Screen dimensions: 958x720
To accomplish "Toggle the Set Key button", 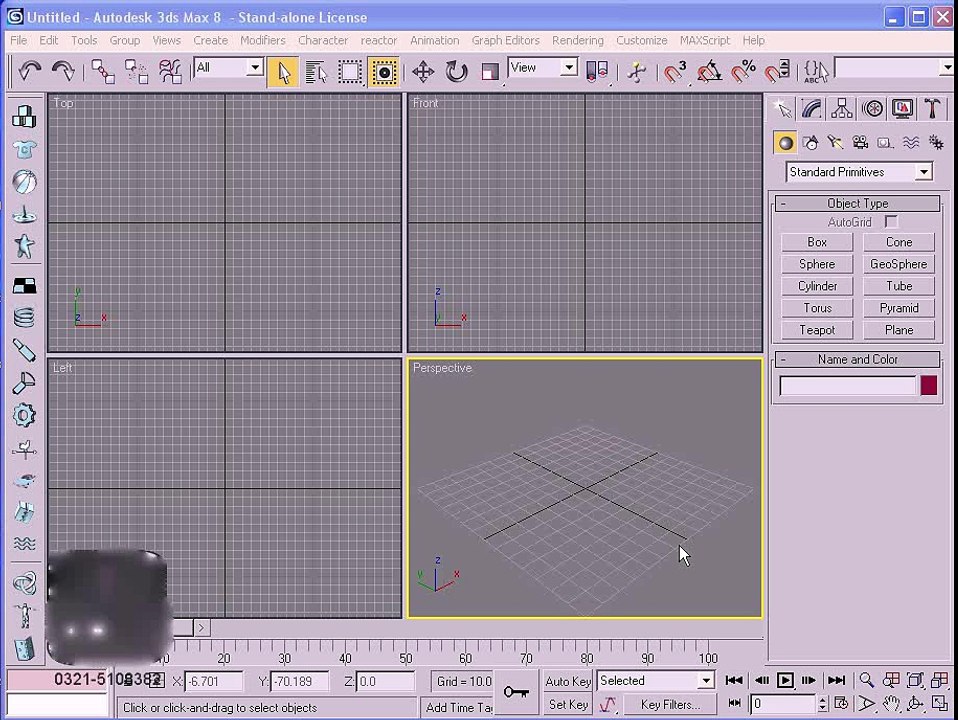I will 568,704.
